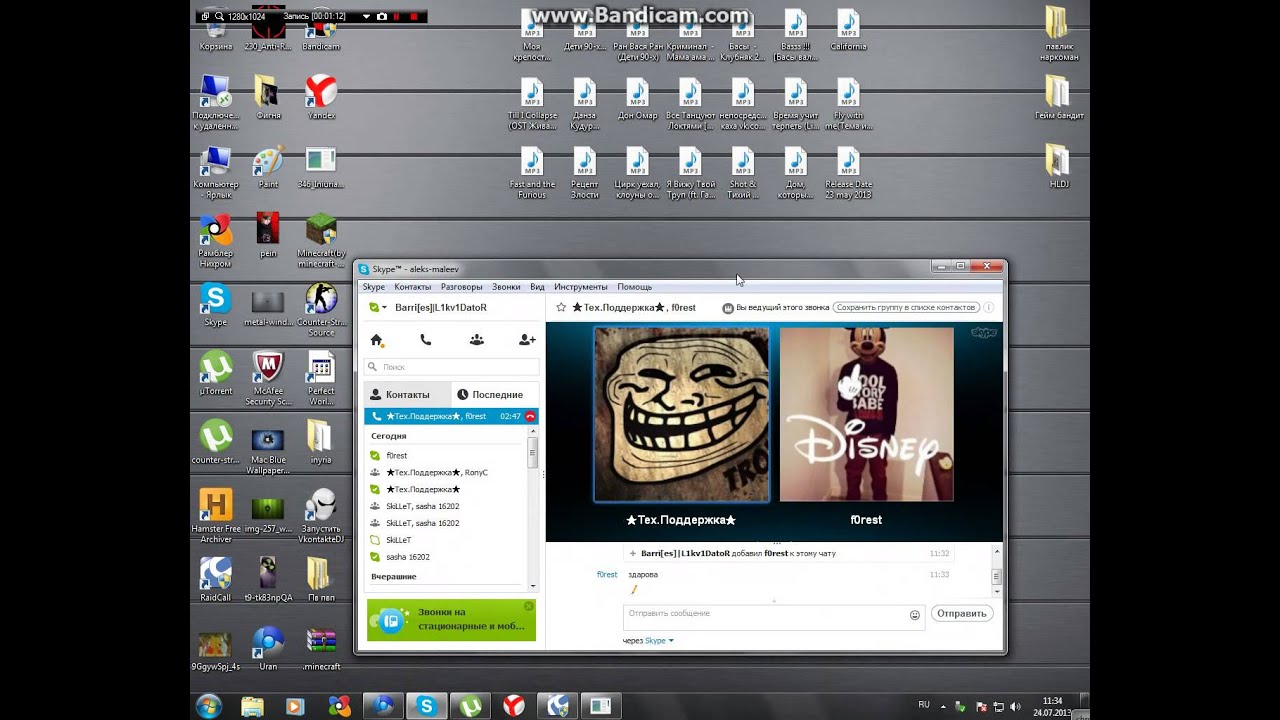The width and height of the screenshot is (1280, 720).
Task: Open uTorrent in the taskbar
Action: (x=470, y=706)
